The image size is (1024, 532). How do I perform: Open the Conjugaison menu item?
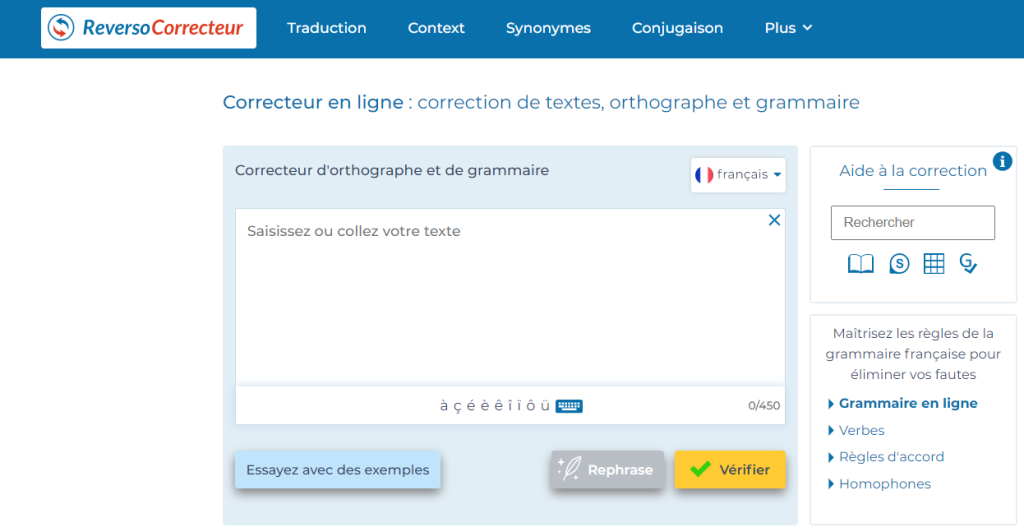tap(677, 28)
